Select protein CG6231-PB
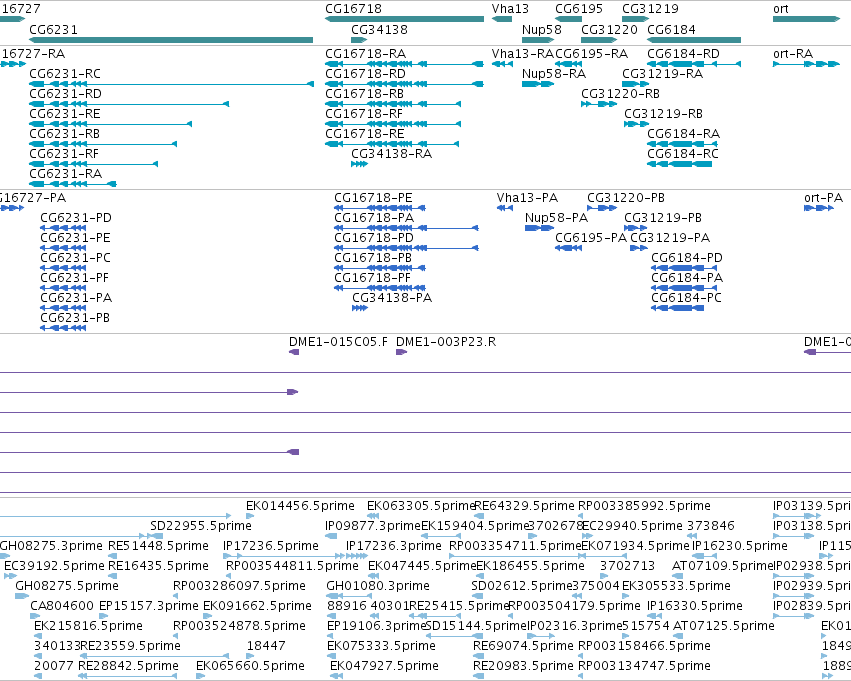Screen dimensions: 851x681 pos(63,328)
